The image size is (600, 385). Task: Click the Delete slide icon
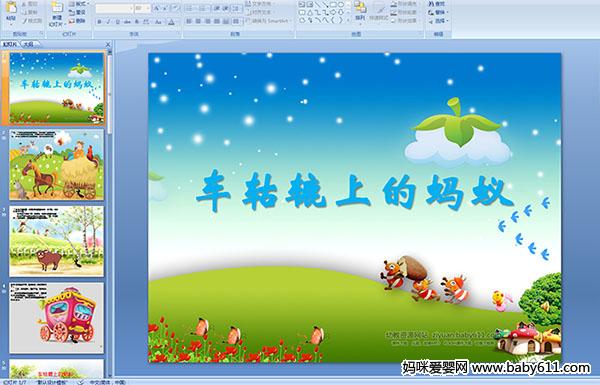78,21
